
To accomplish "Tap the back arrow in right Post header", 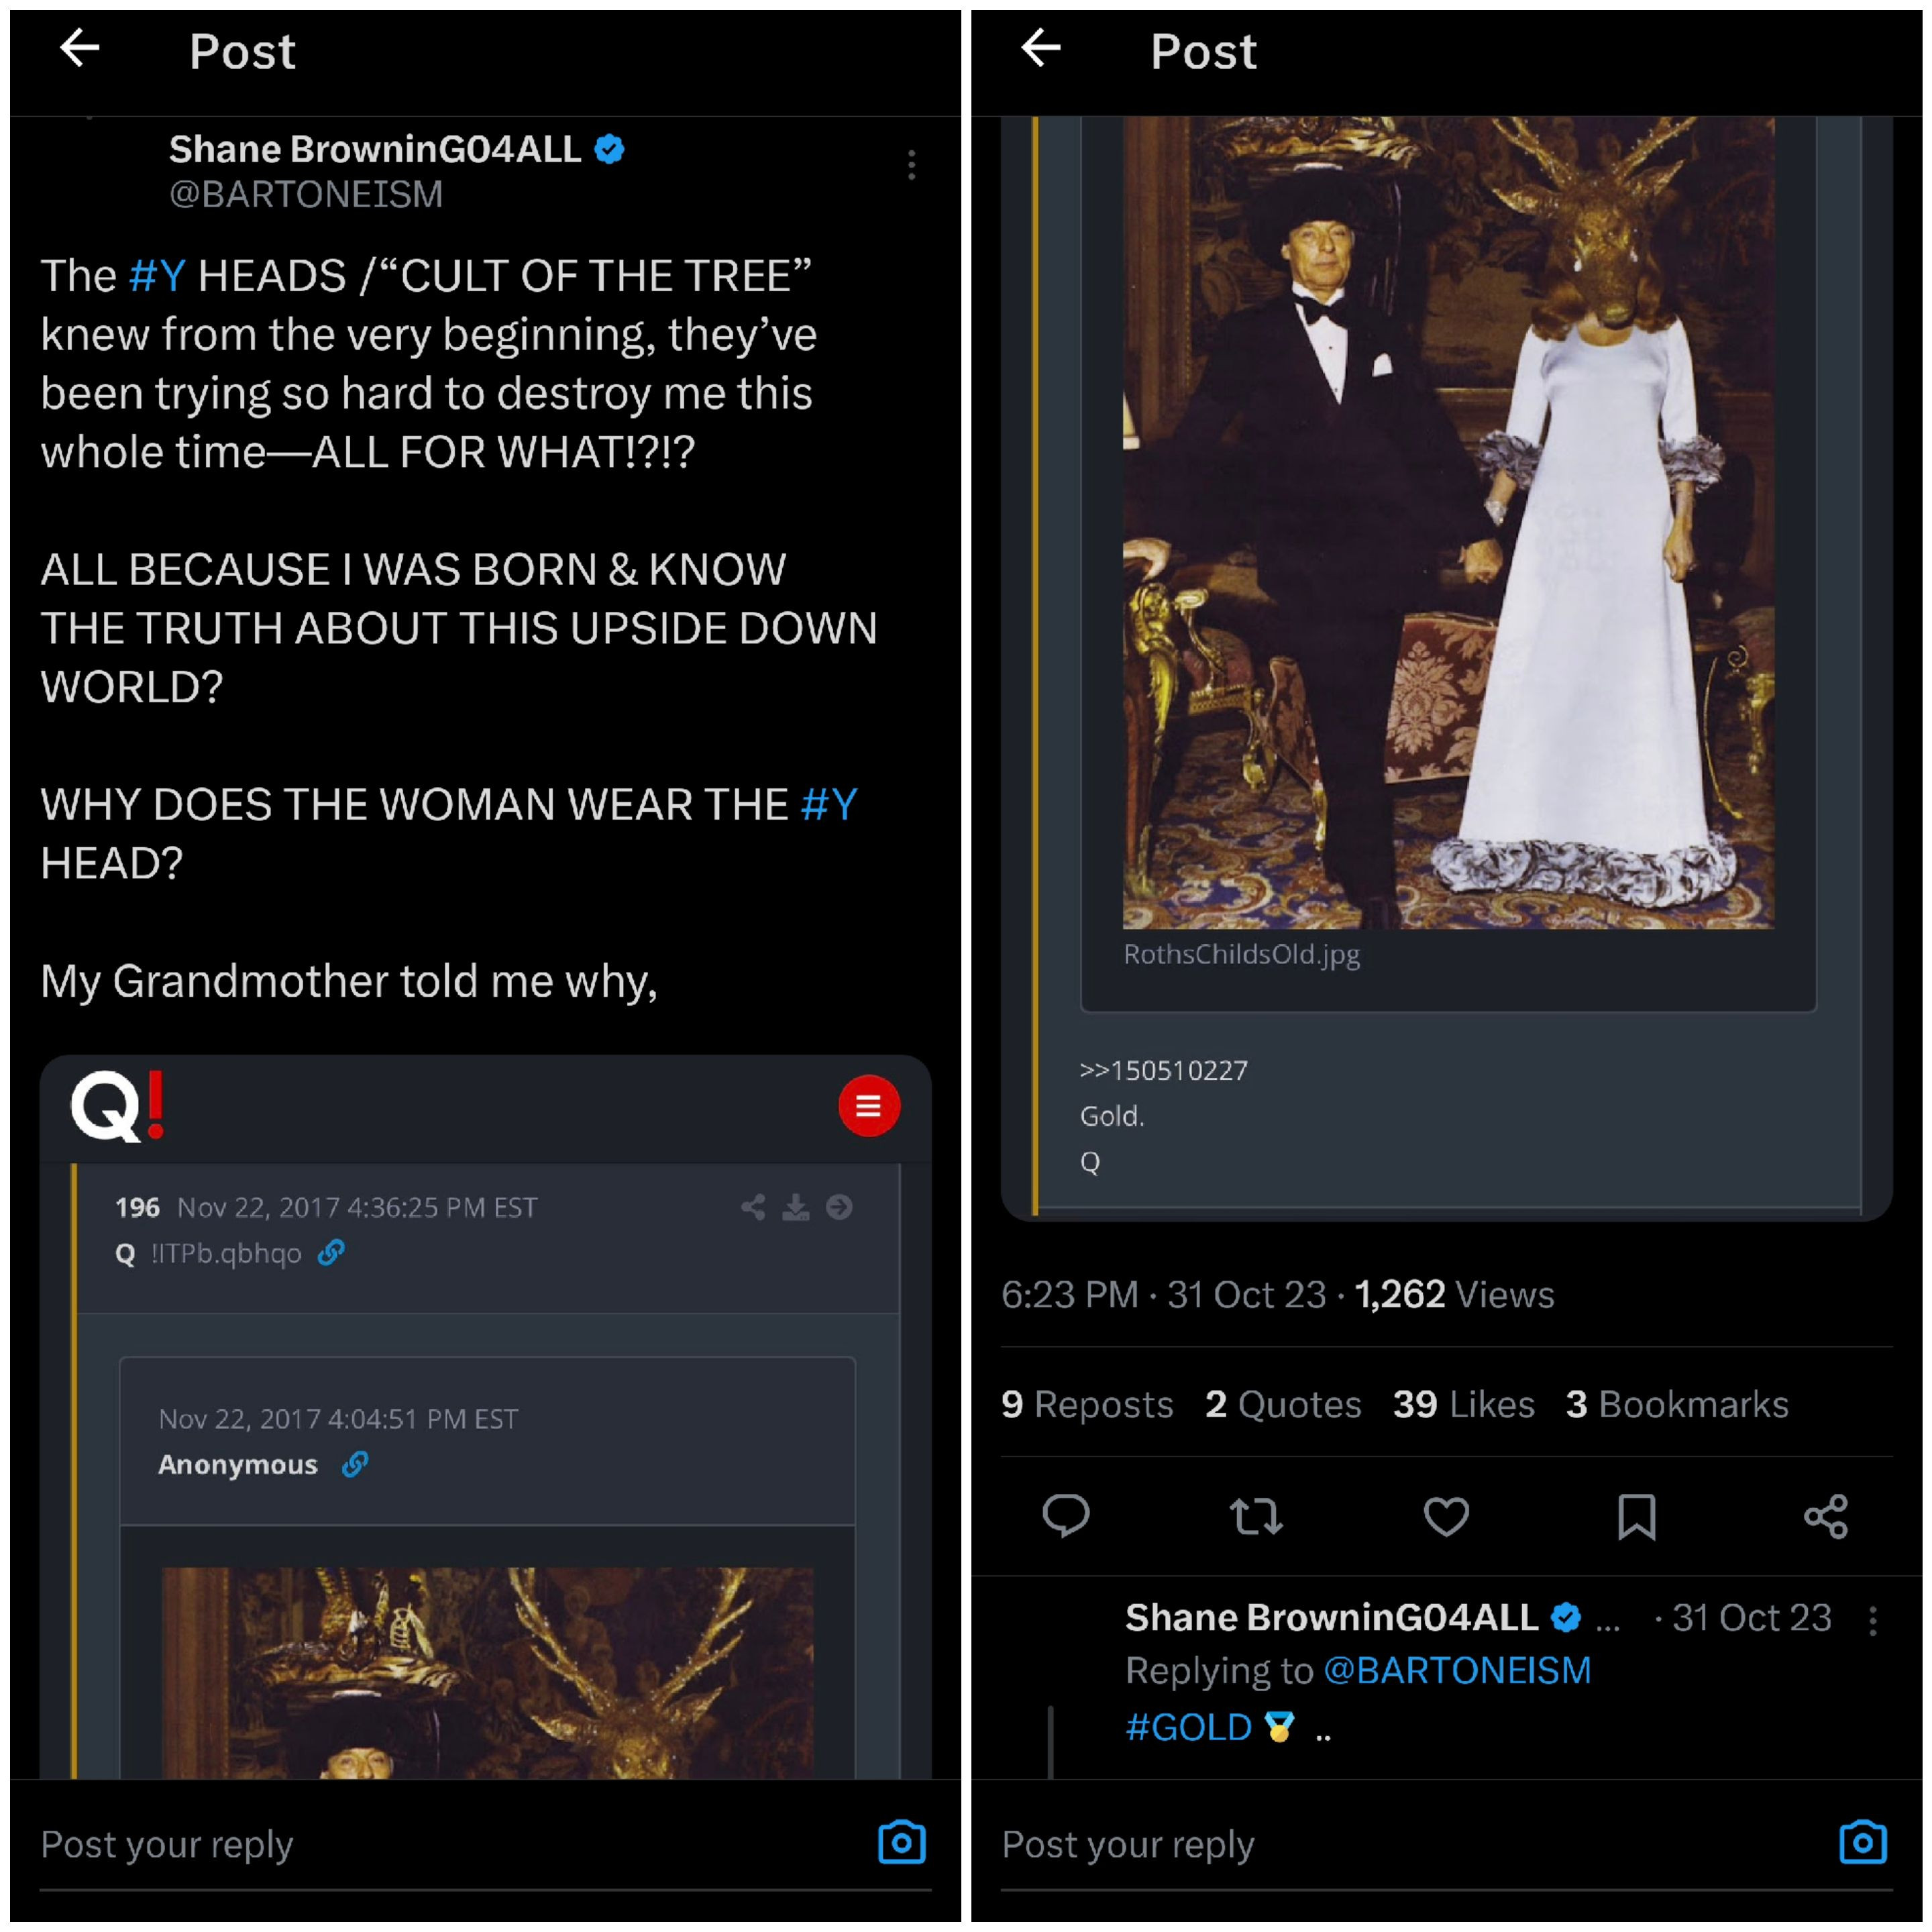I will [1040, 48].
